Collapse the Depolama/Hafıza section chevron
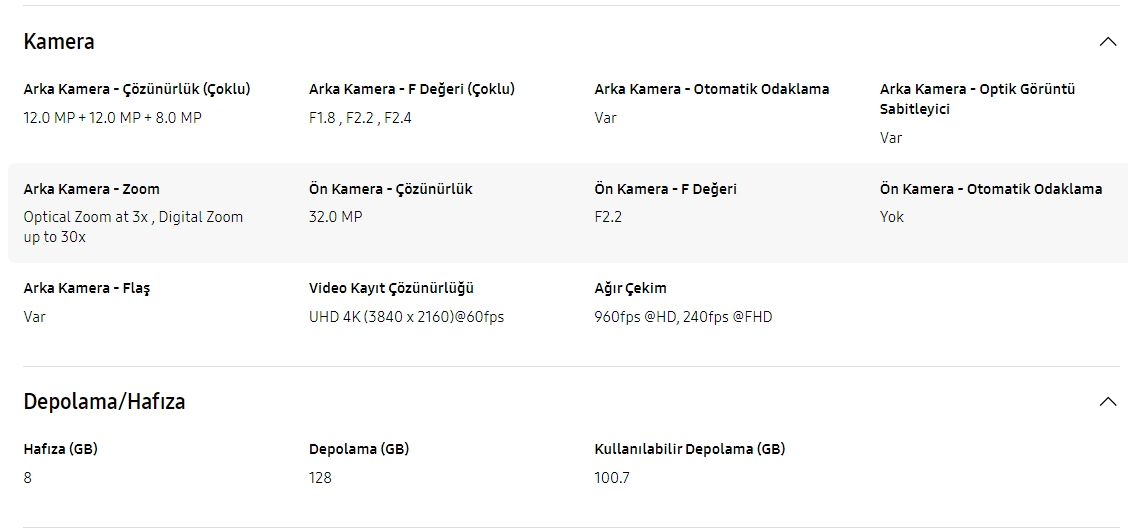 pos(1108,401)
